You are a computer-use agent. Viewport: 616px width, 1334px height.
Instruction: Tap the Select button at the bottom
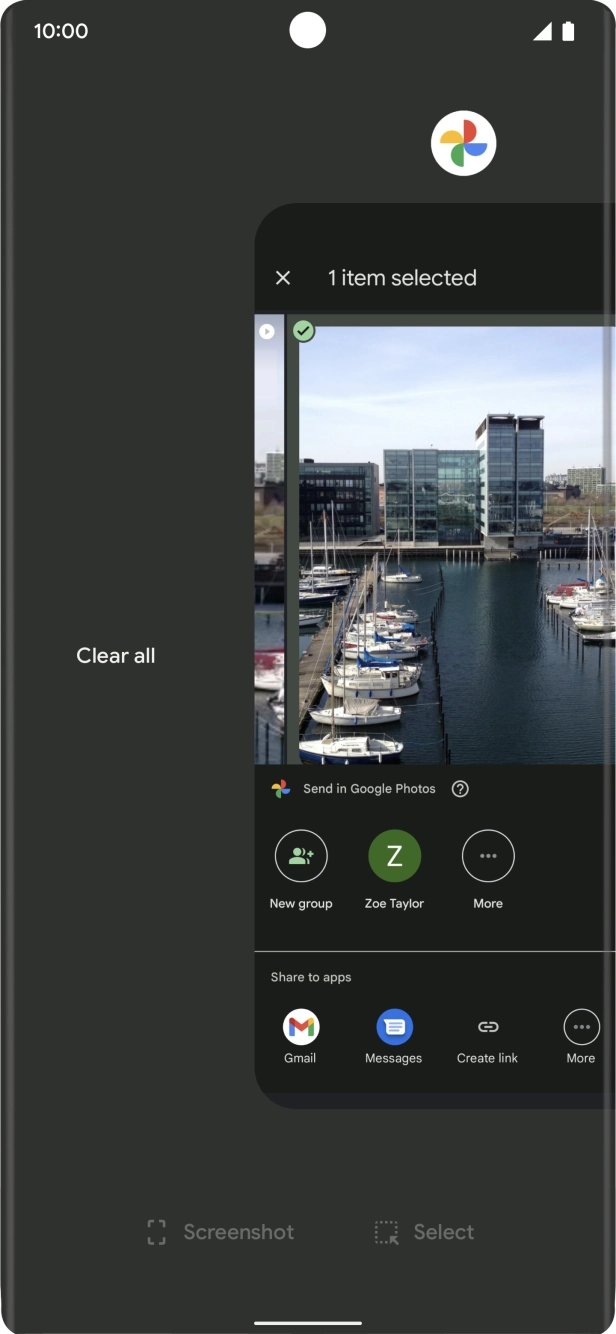(424, 1232)
